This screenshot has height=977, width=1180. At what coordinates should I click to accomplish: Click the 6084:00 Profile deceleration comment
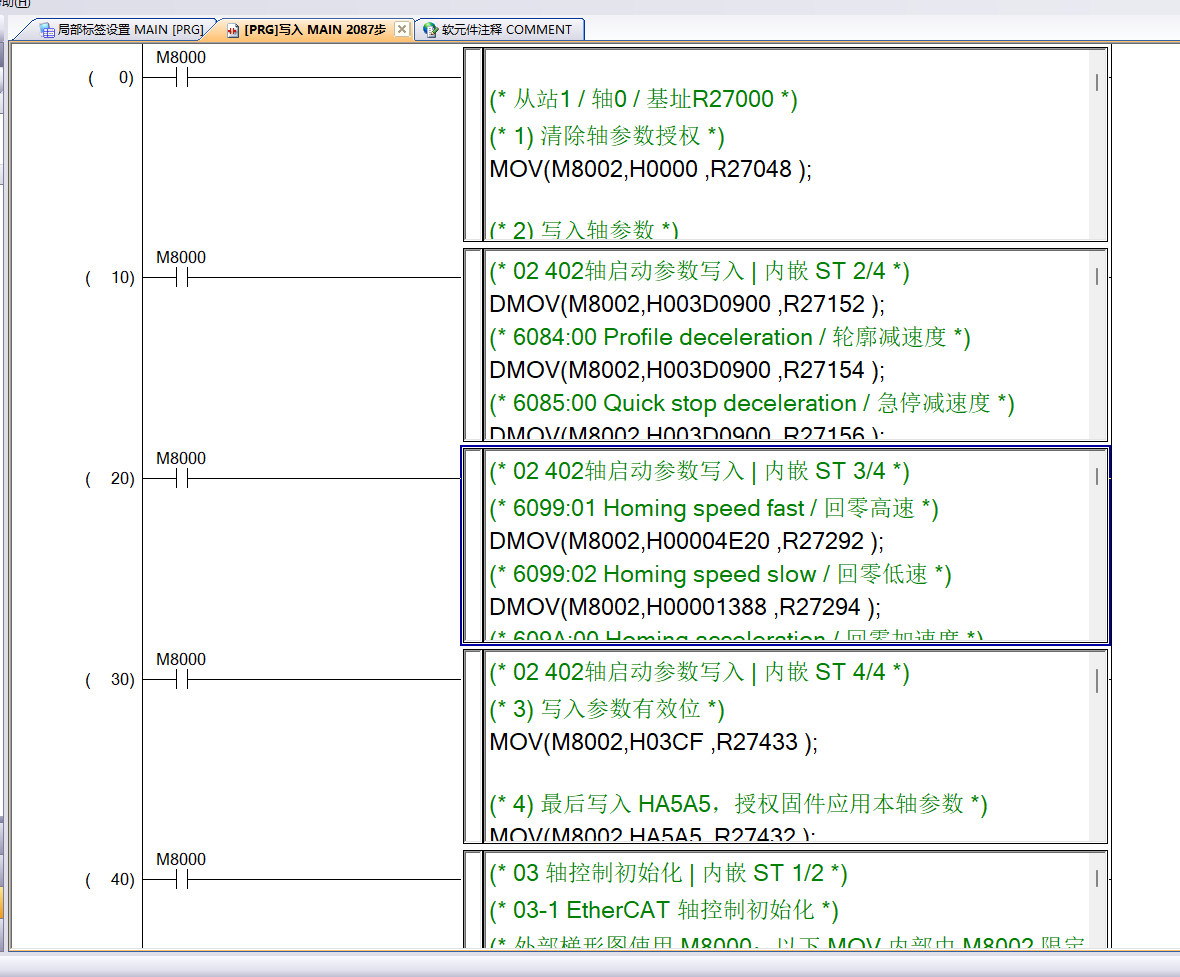coord(730,337)
